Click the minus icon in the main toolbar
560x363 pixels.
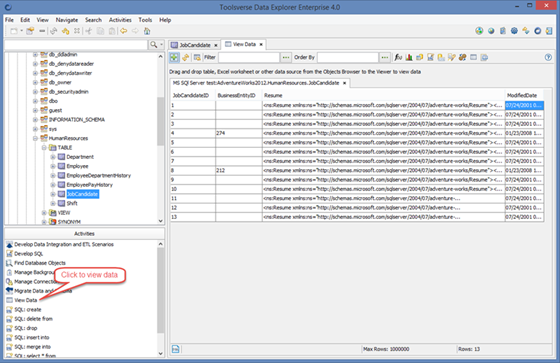42,31
